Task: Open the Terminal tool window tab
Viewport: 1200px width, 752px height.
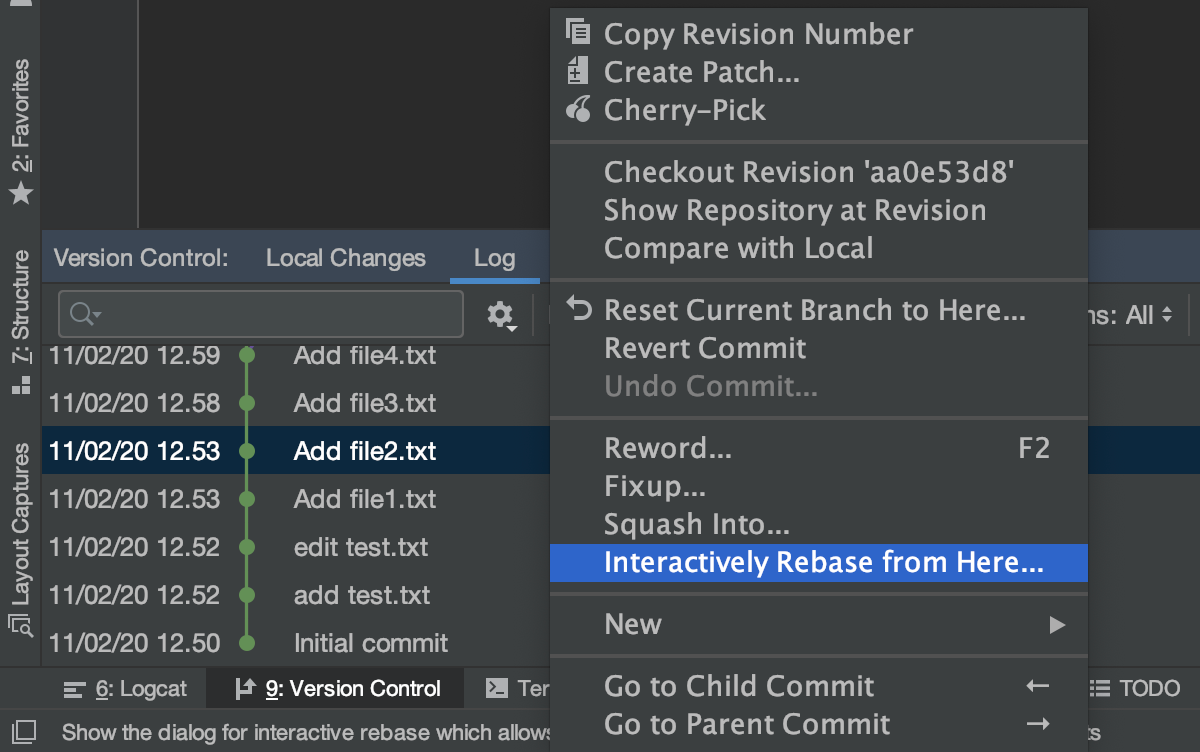Action: point(518,688)
